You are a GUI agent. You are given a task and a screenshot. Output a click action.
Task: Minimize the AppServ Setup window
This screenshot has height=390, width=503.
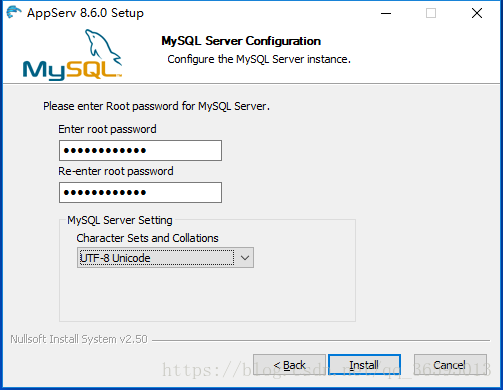point(386,13)
